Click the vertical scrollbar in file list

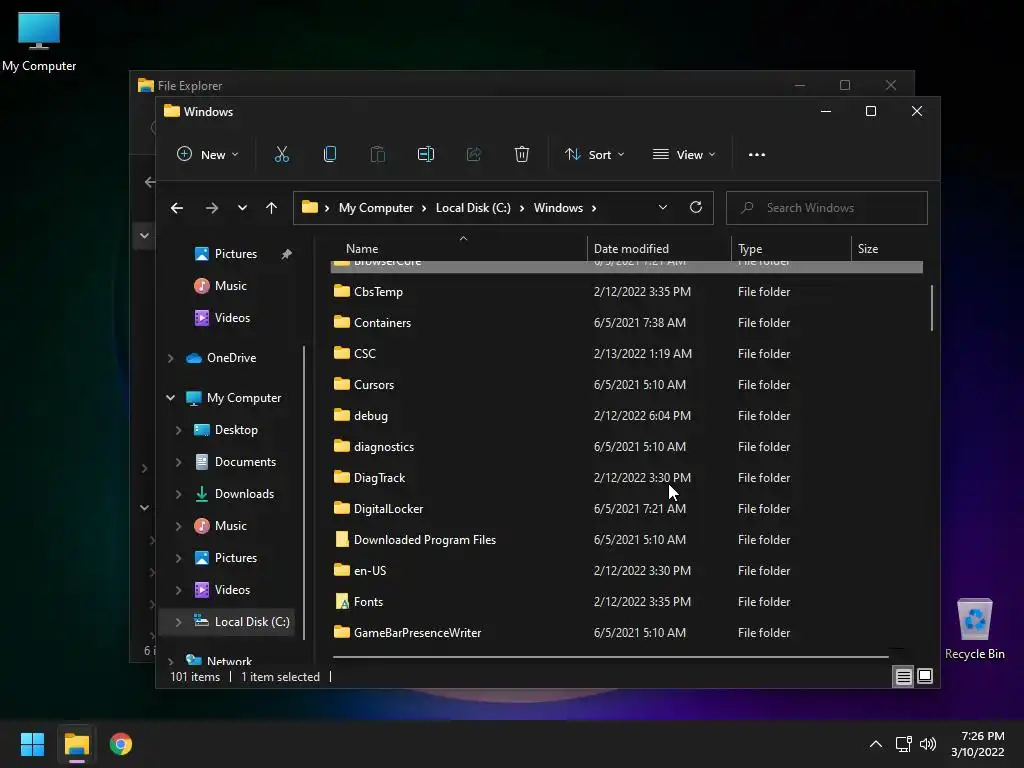(932, 308)
